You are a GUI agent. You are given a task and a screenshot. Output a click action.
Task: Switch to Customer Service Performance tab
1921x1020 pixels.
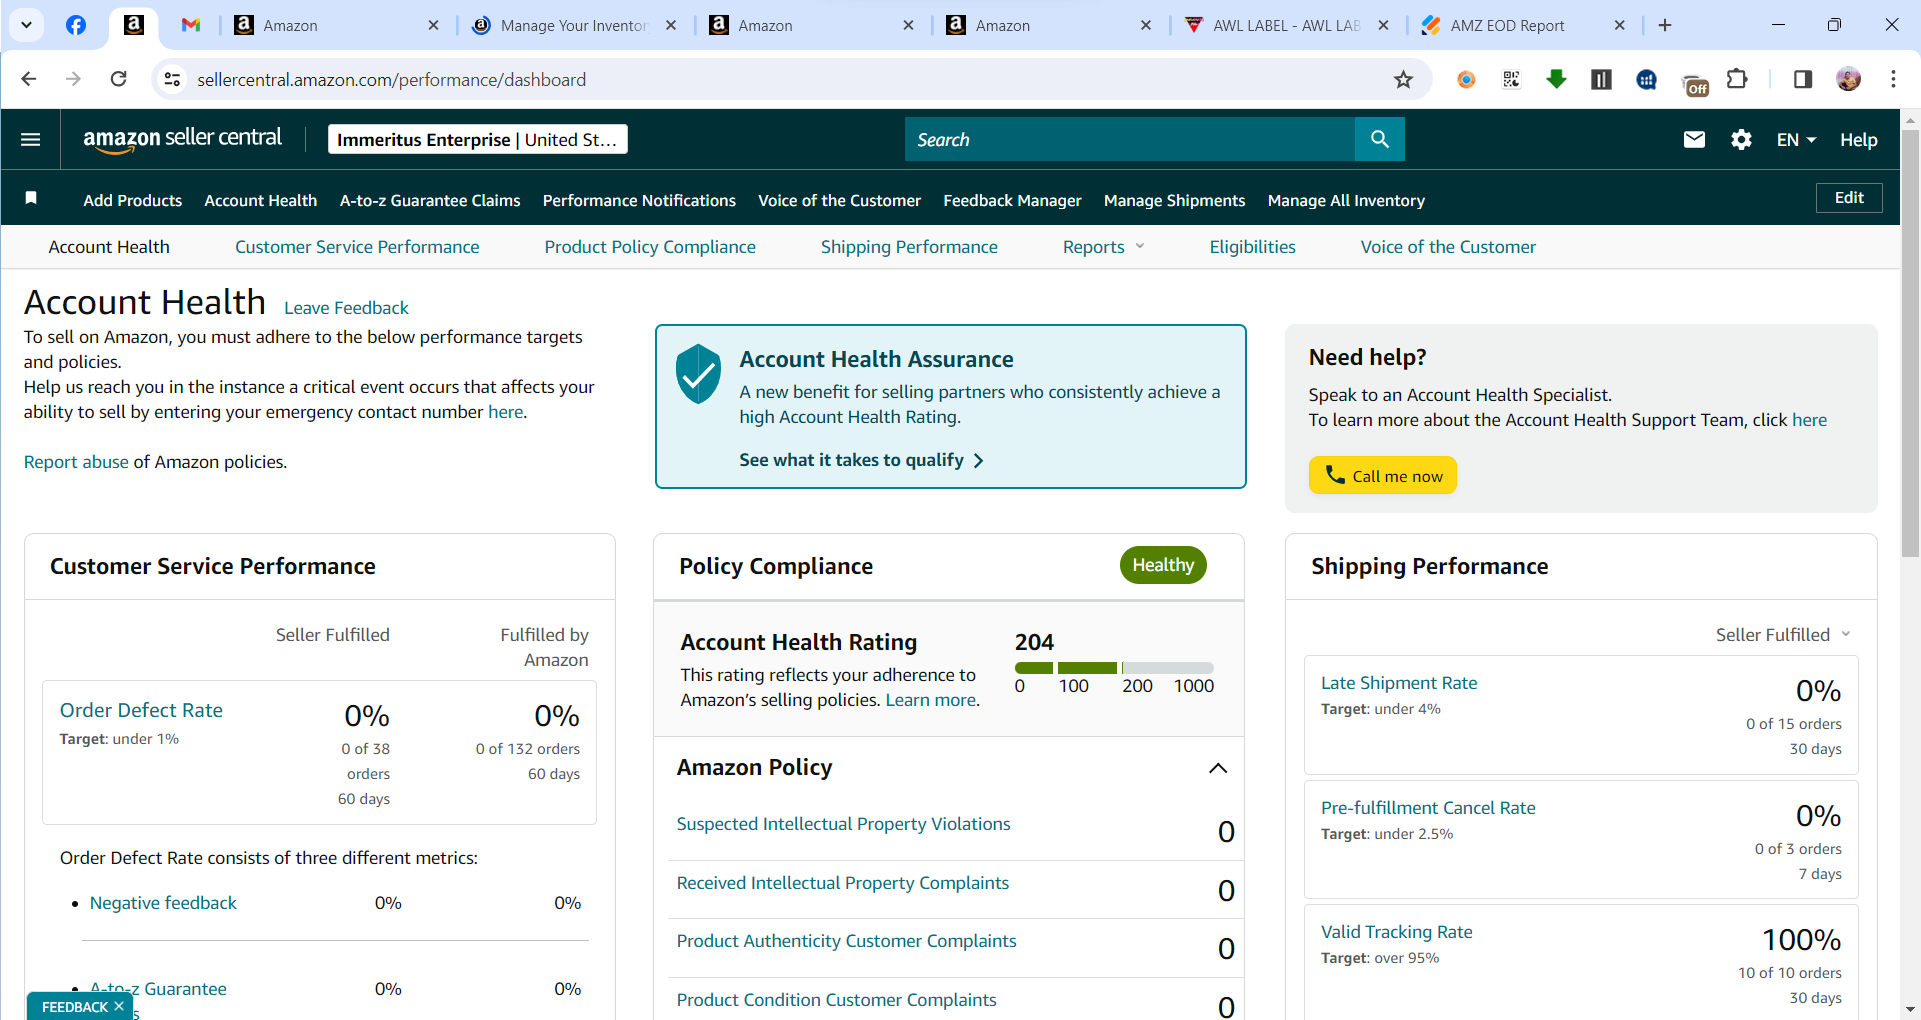357,247
